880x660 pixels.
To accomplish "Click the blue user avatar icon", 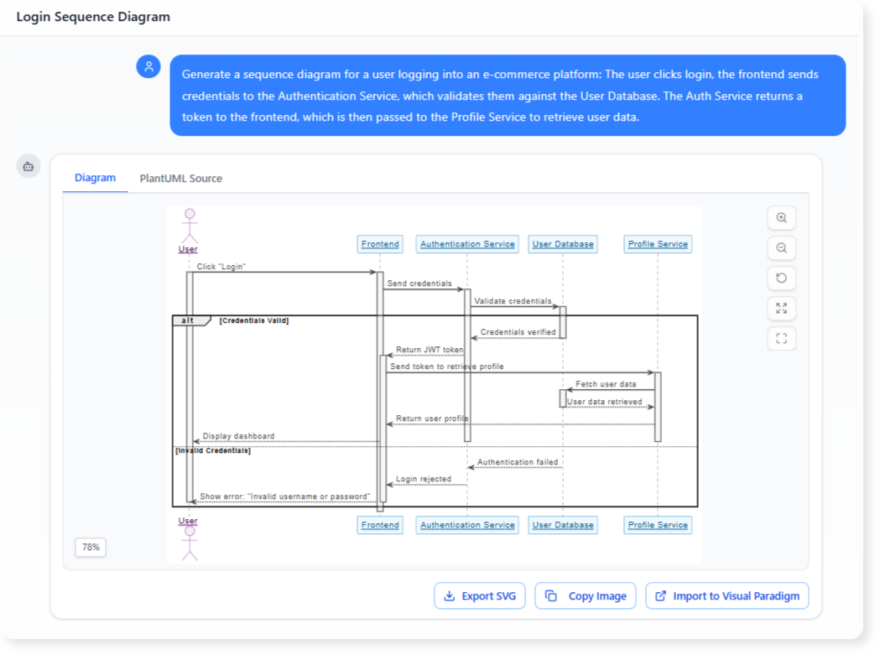I will click(148, 66).
